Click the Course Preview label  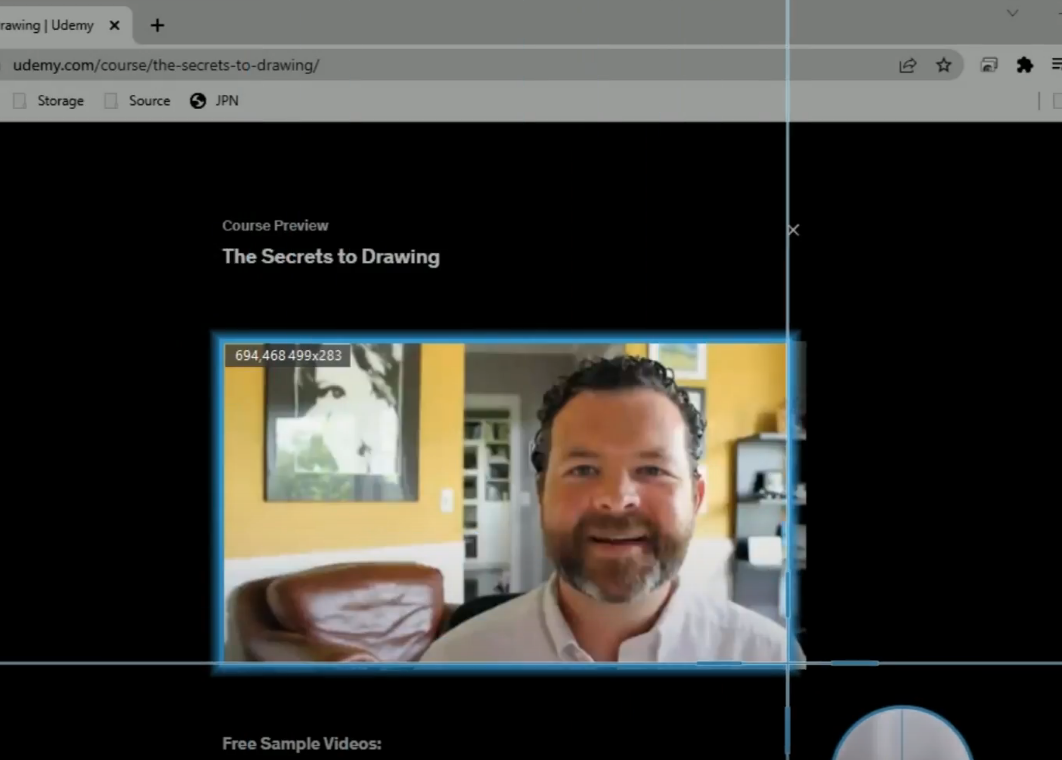pos(275,225)
